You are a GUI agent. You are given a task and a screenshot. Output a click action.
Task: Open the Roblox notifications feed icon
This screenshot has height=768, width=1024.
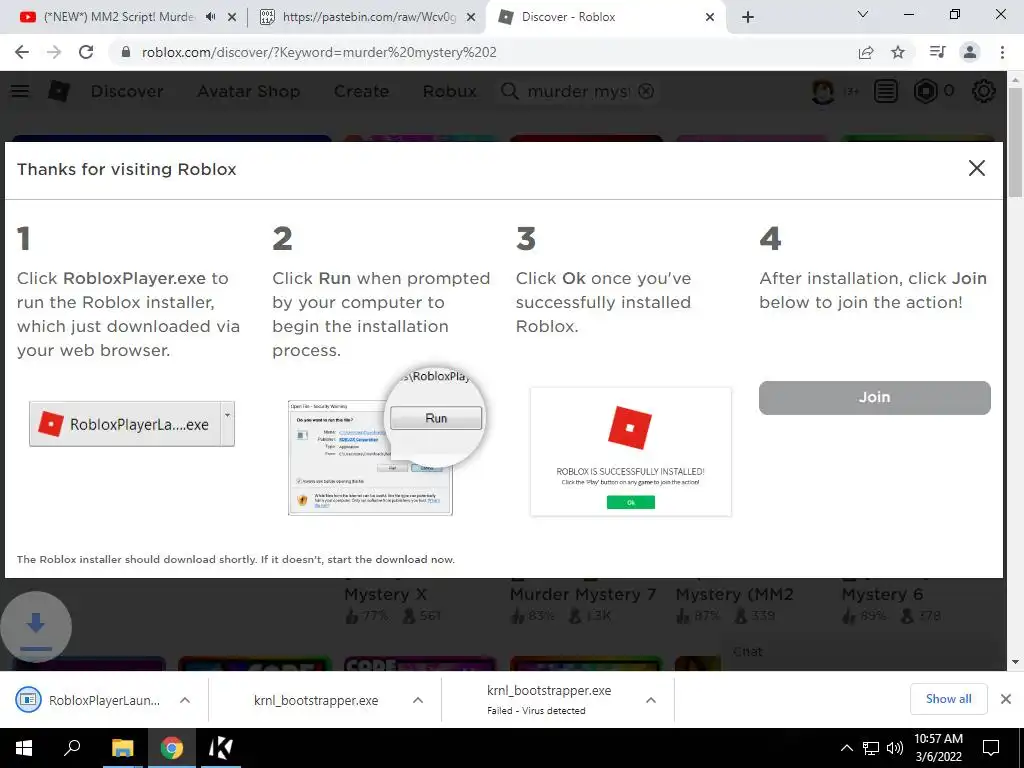[x=886, y=91]
